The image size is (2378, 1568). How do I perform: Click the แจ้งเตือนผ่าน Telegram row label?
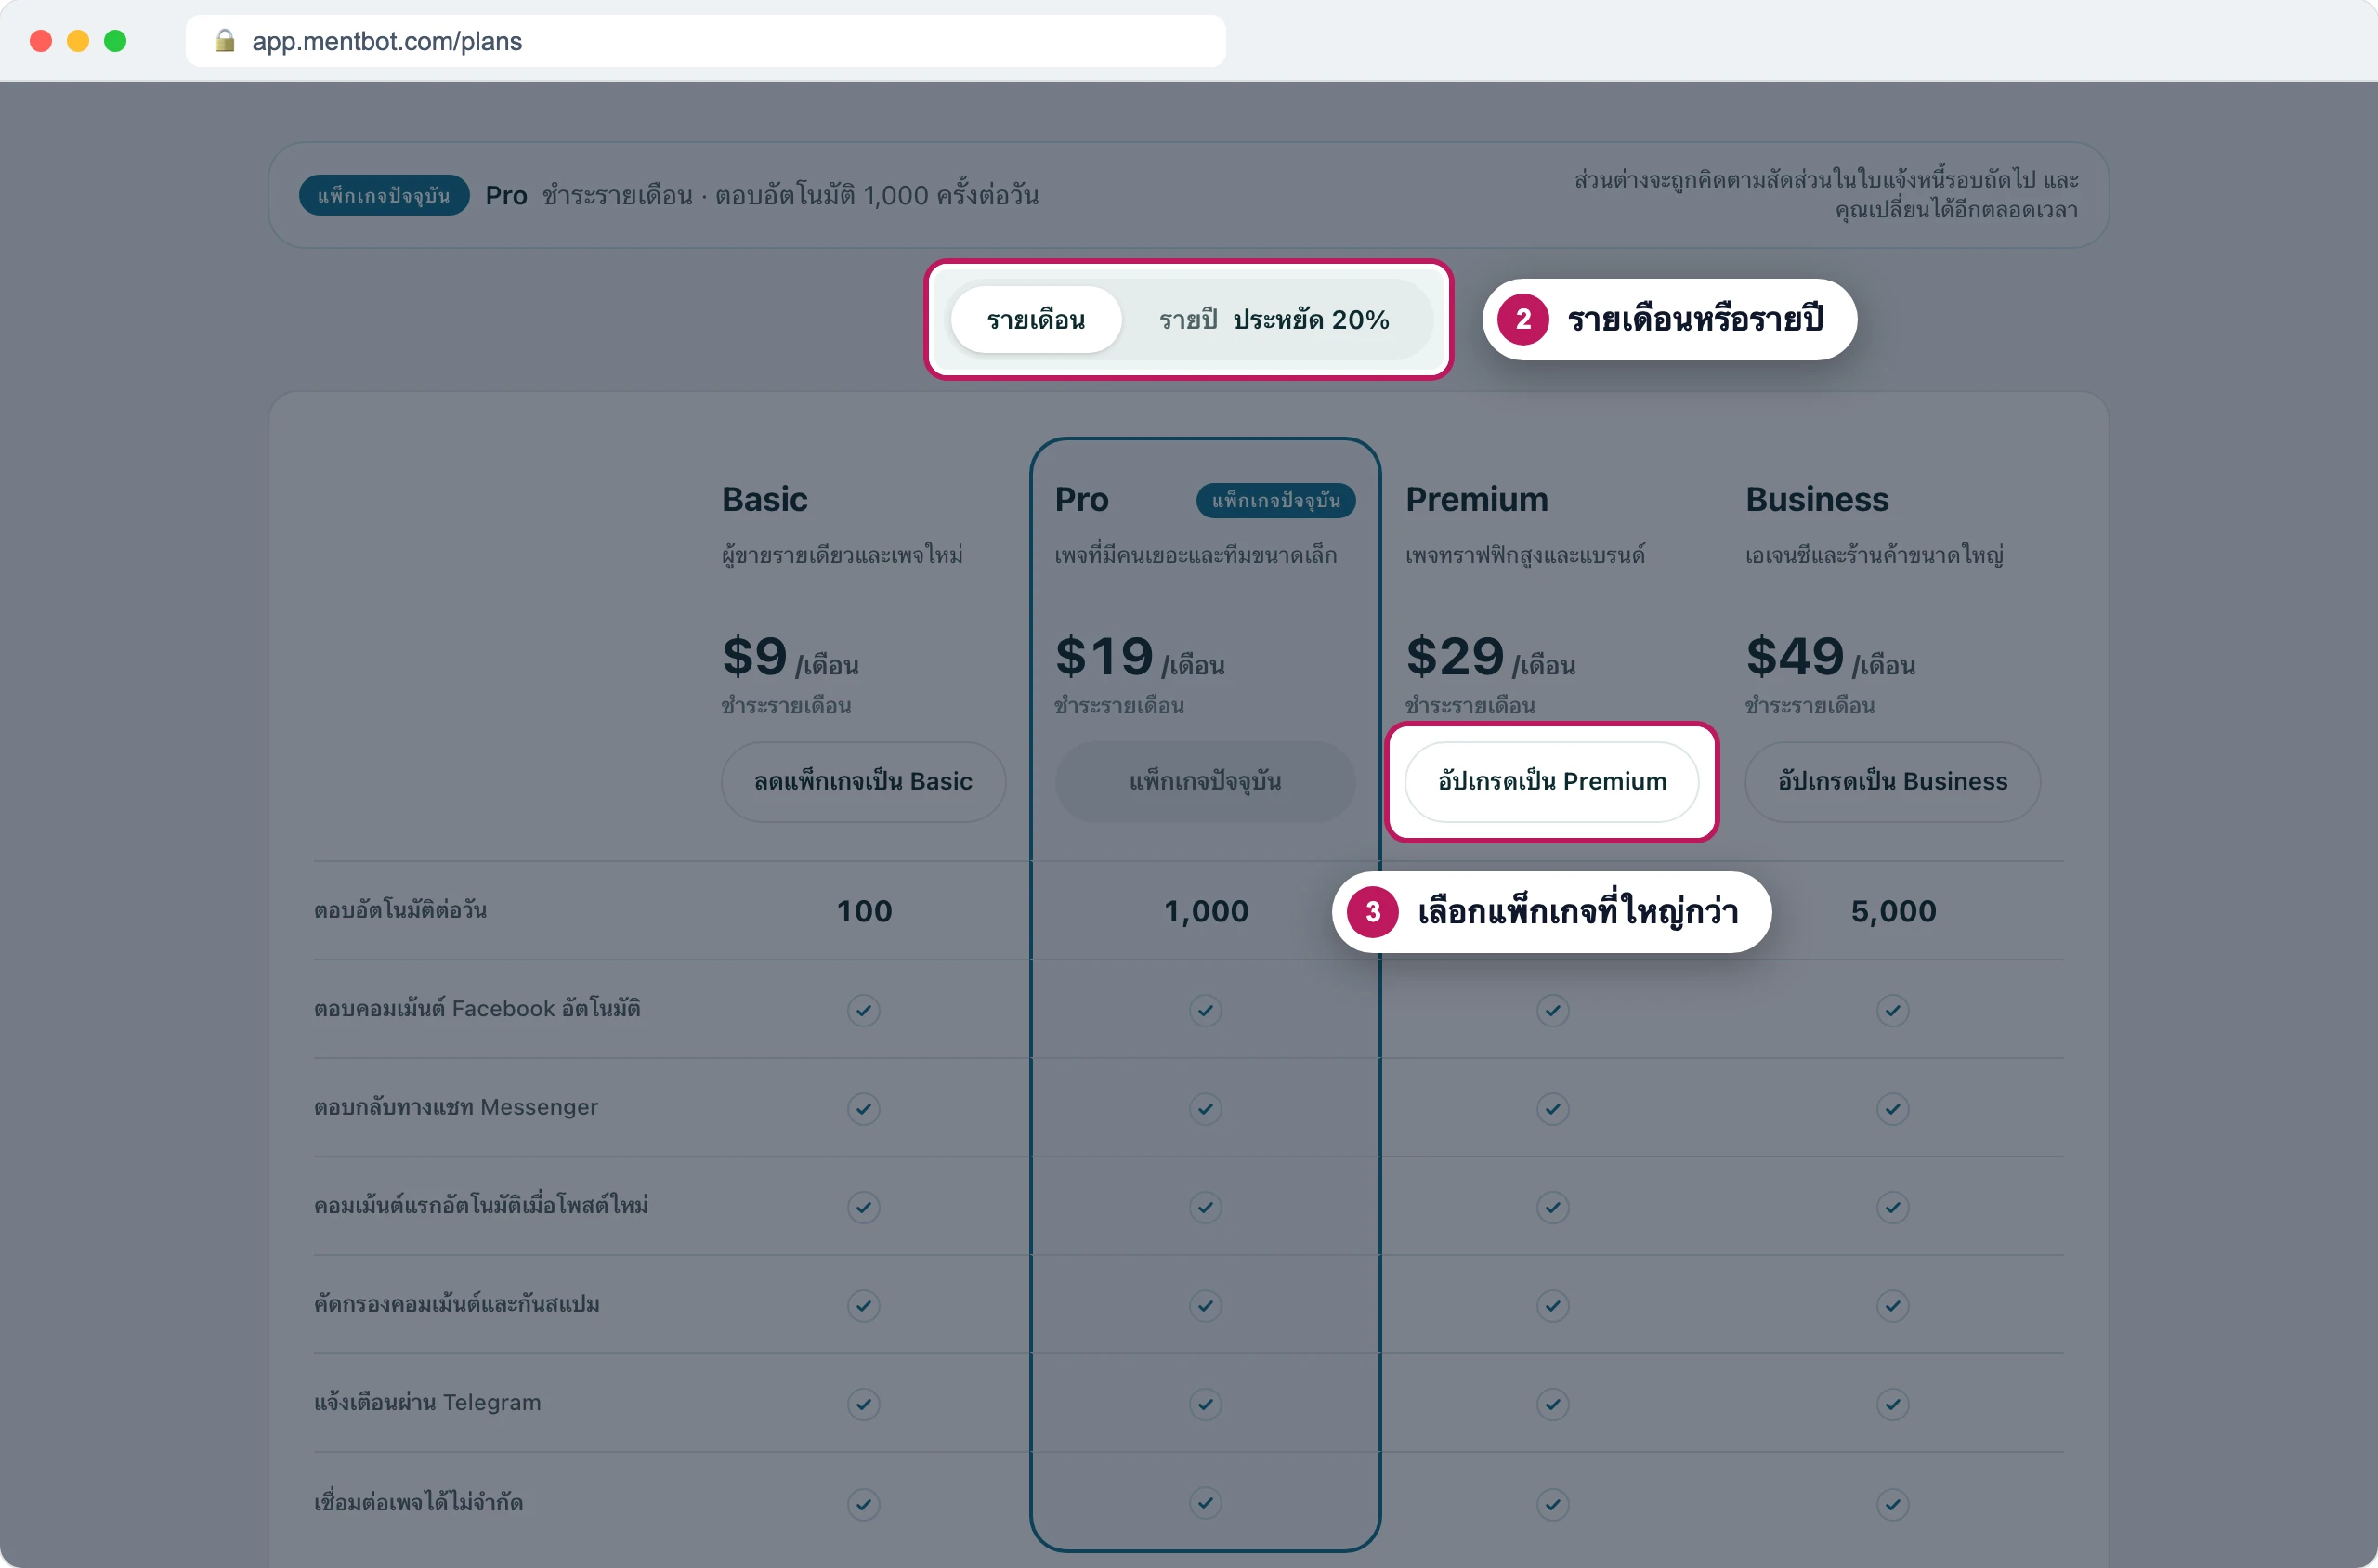(x=427, y=1402)
